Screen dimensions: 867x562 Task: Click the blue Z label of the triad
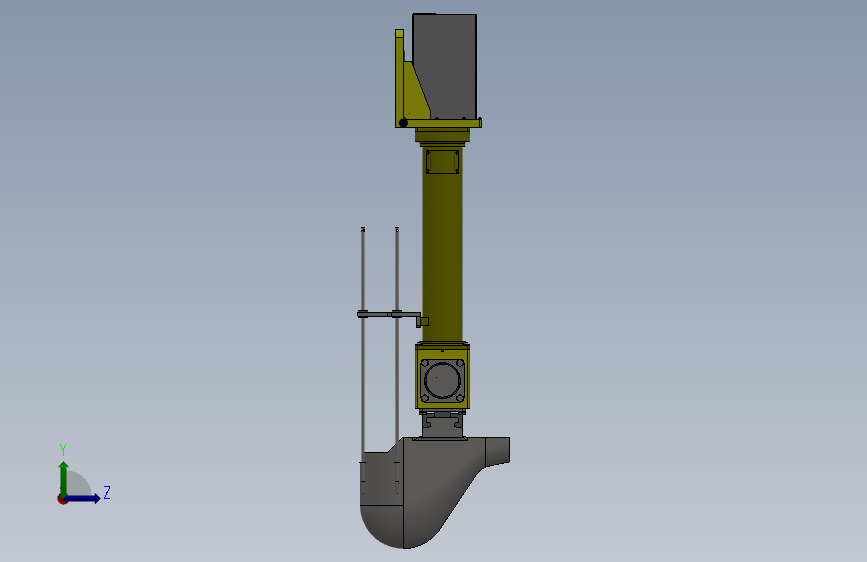107,492
